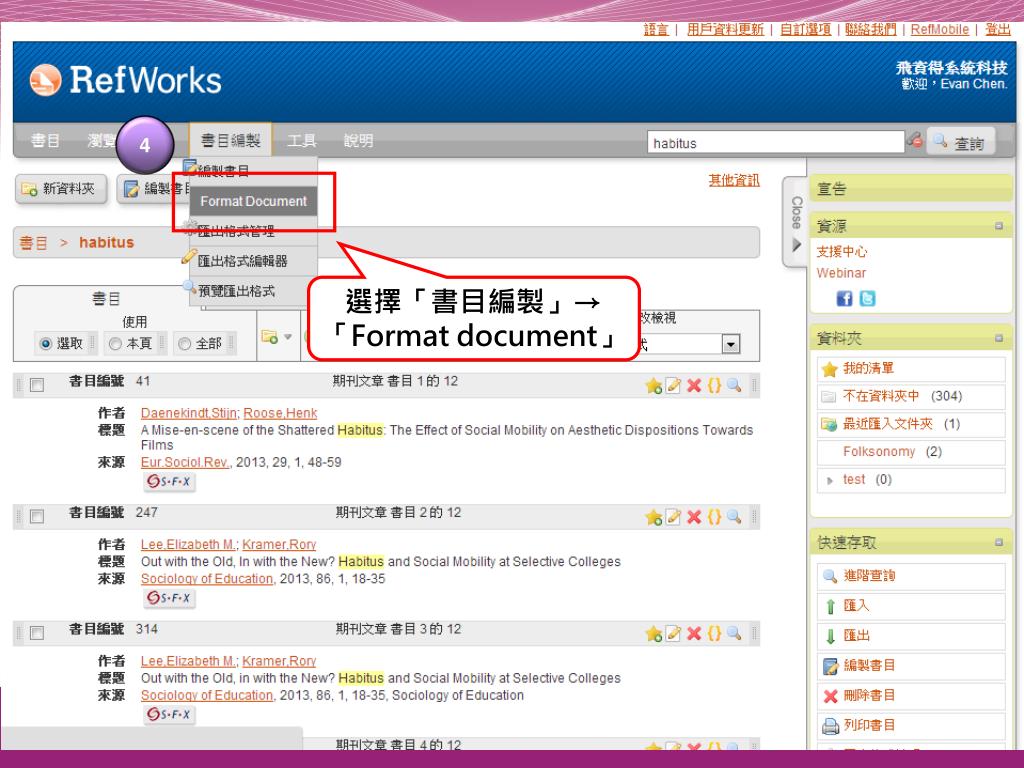Cite reference 314 curly braces icon
The width and height of the screenshot is (1024, 768).
[714, 633]
